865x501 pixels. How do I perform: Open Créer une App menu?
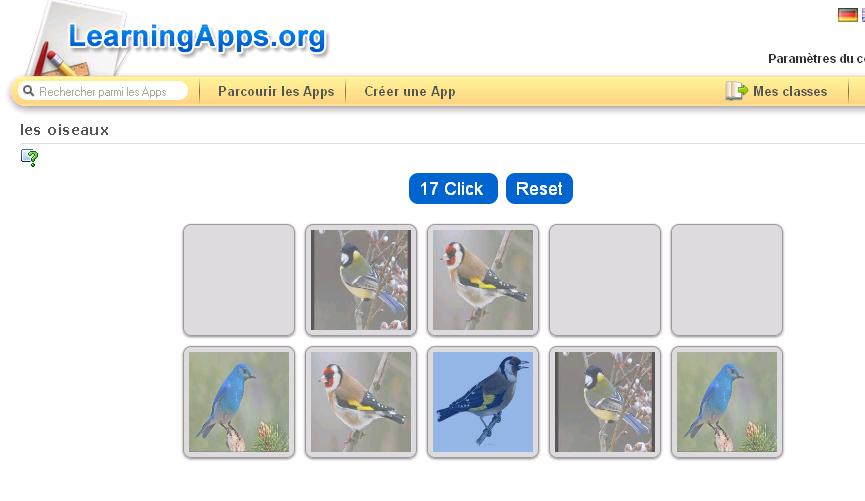tap(410, 92)
